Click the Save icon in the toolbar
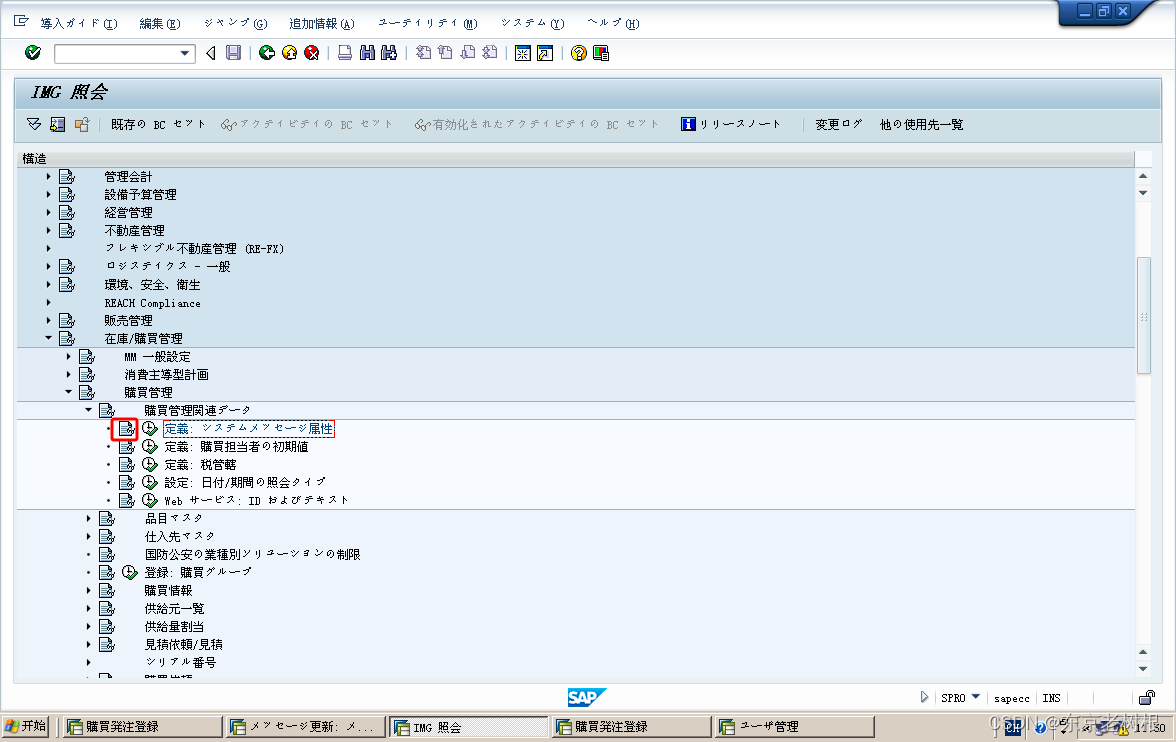This screenshot has width=1176, height=742. [232, 53]
